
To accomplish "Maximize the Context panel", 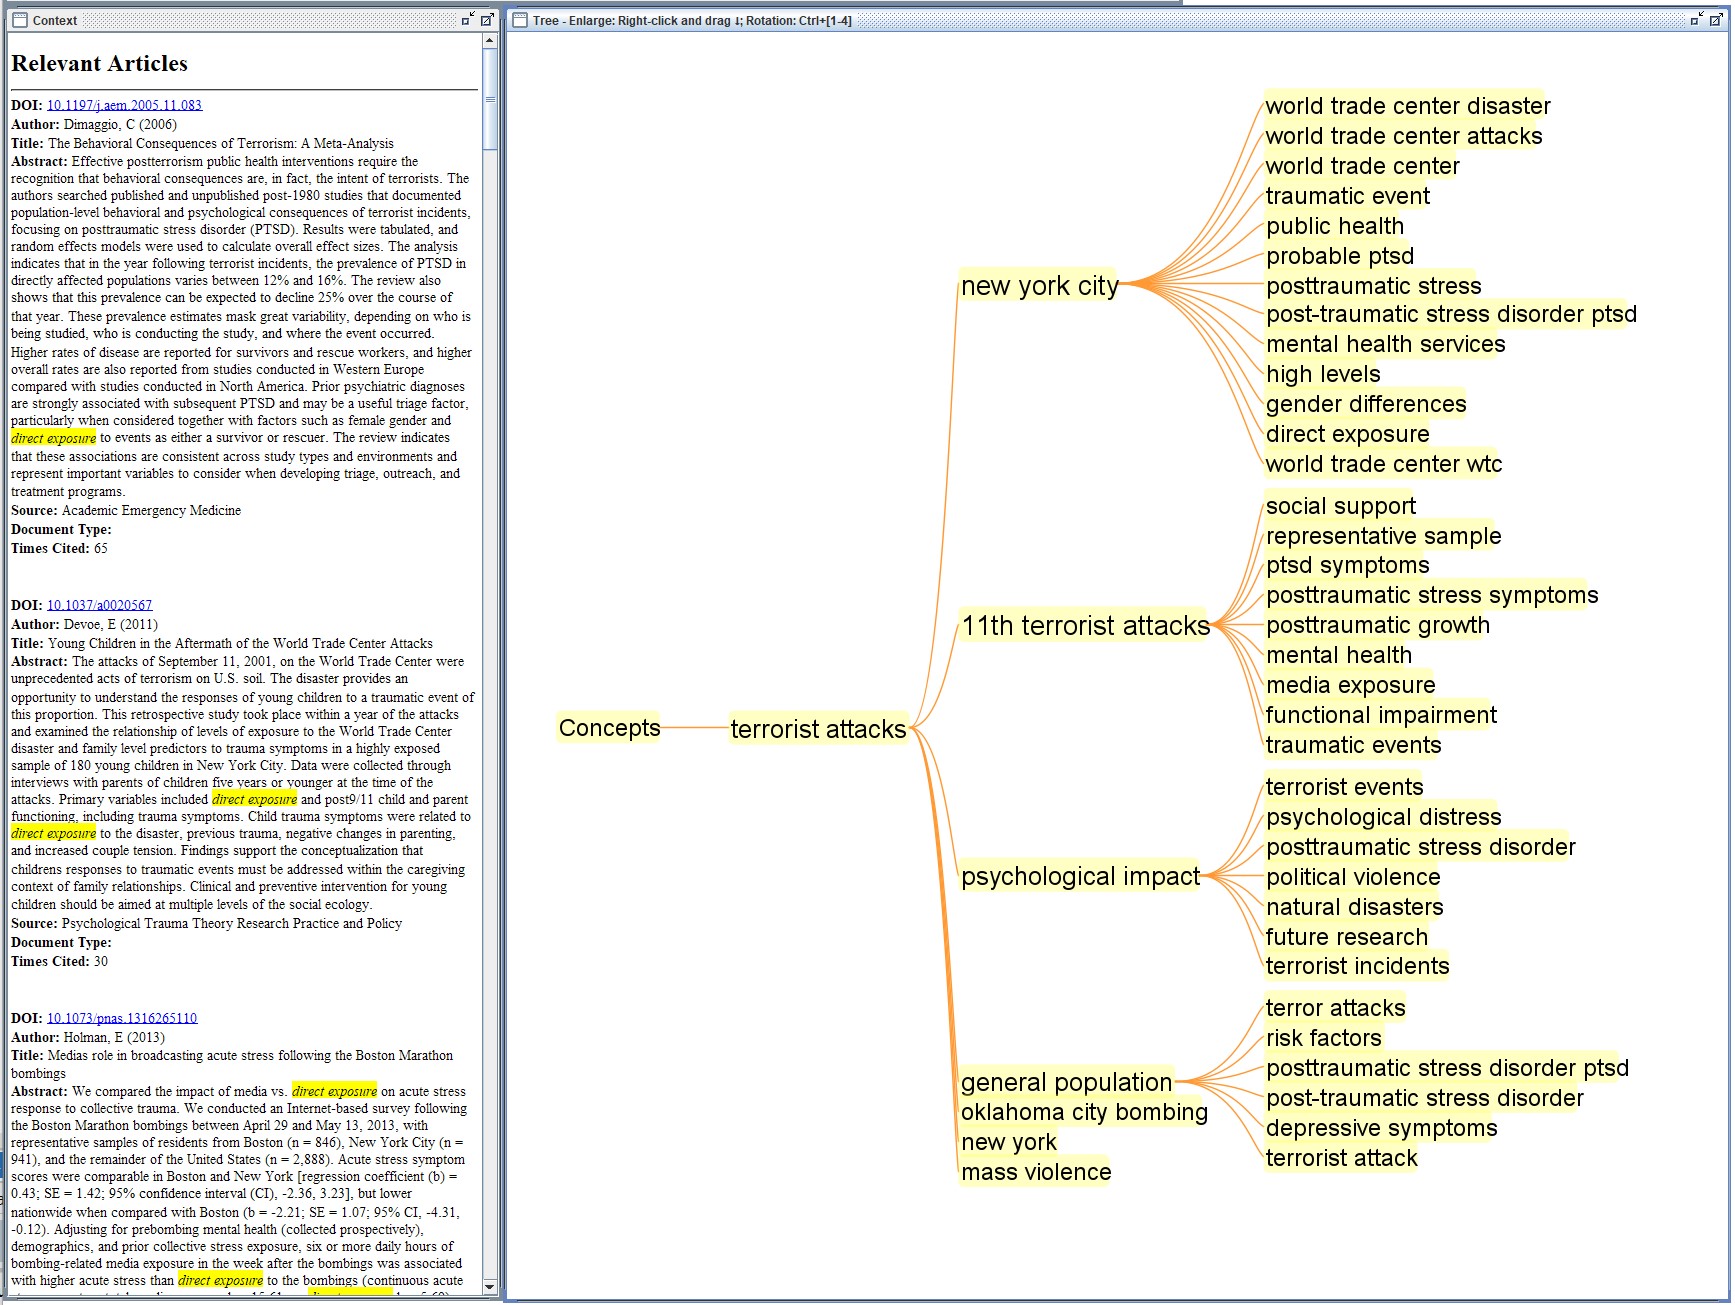I will [x=486, y=20].
